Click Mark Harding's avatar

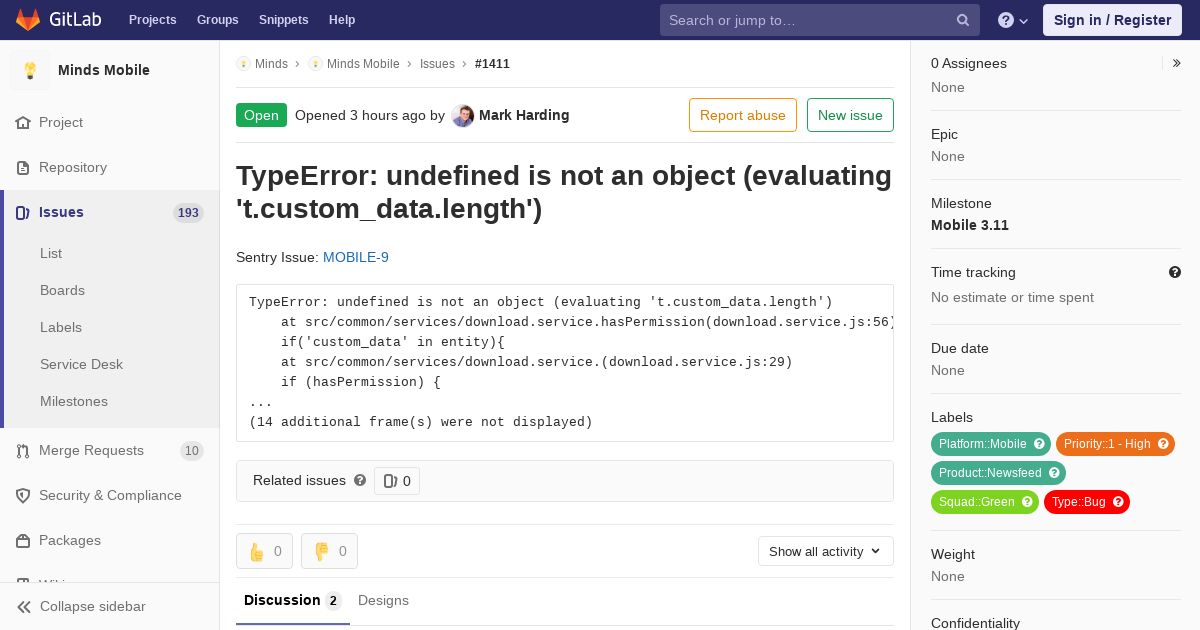coord(462,115)
